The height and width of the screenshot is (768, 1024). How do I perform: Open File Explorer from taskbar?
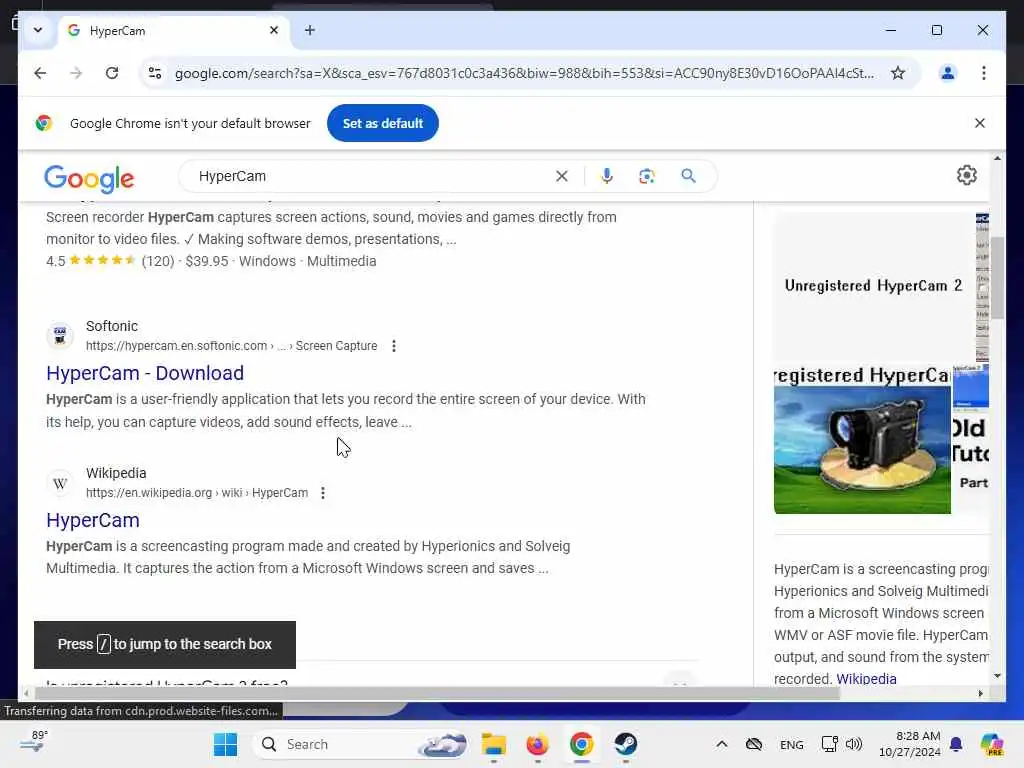493,744
